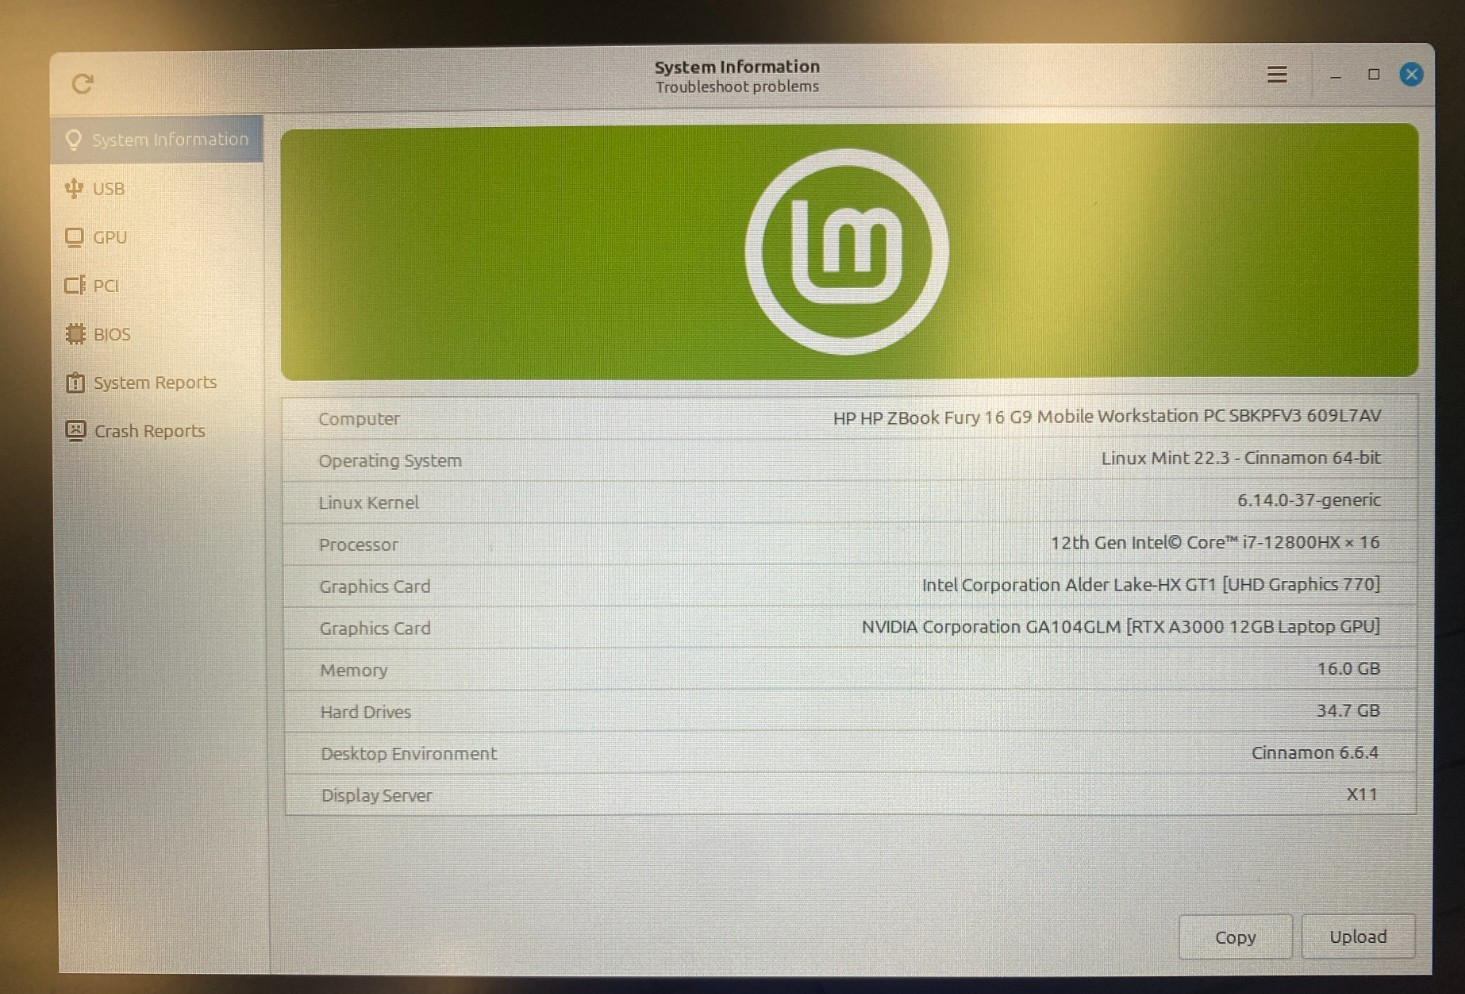
Task: Open the USB section
Action: (158, 188)
